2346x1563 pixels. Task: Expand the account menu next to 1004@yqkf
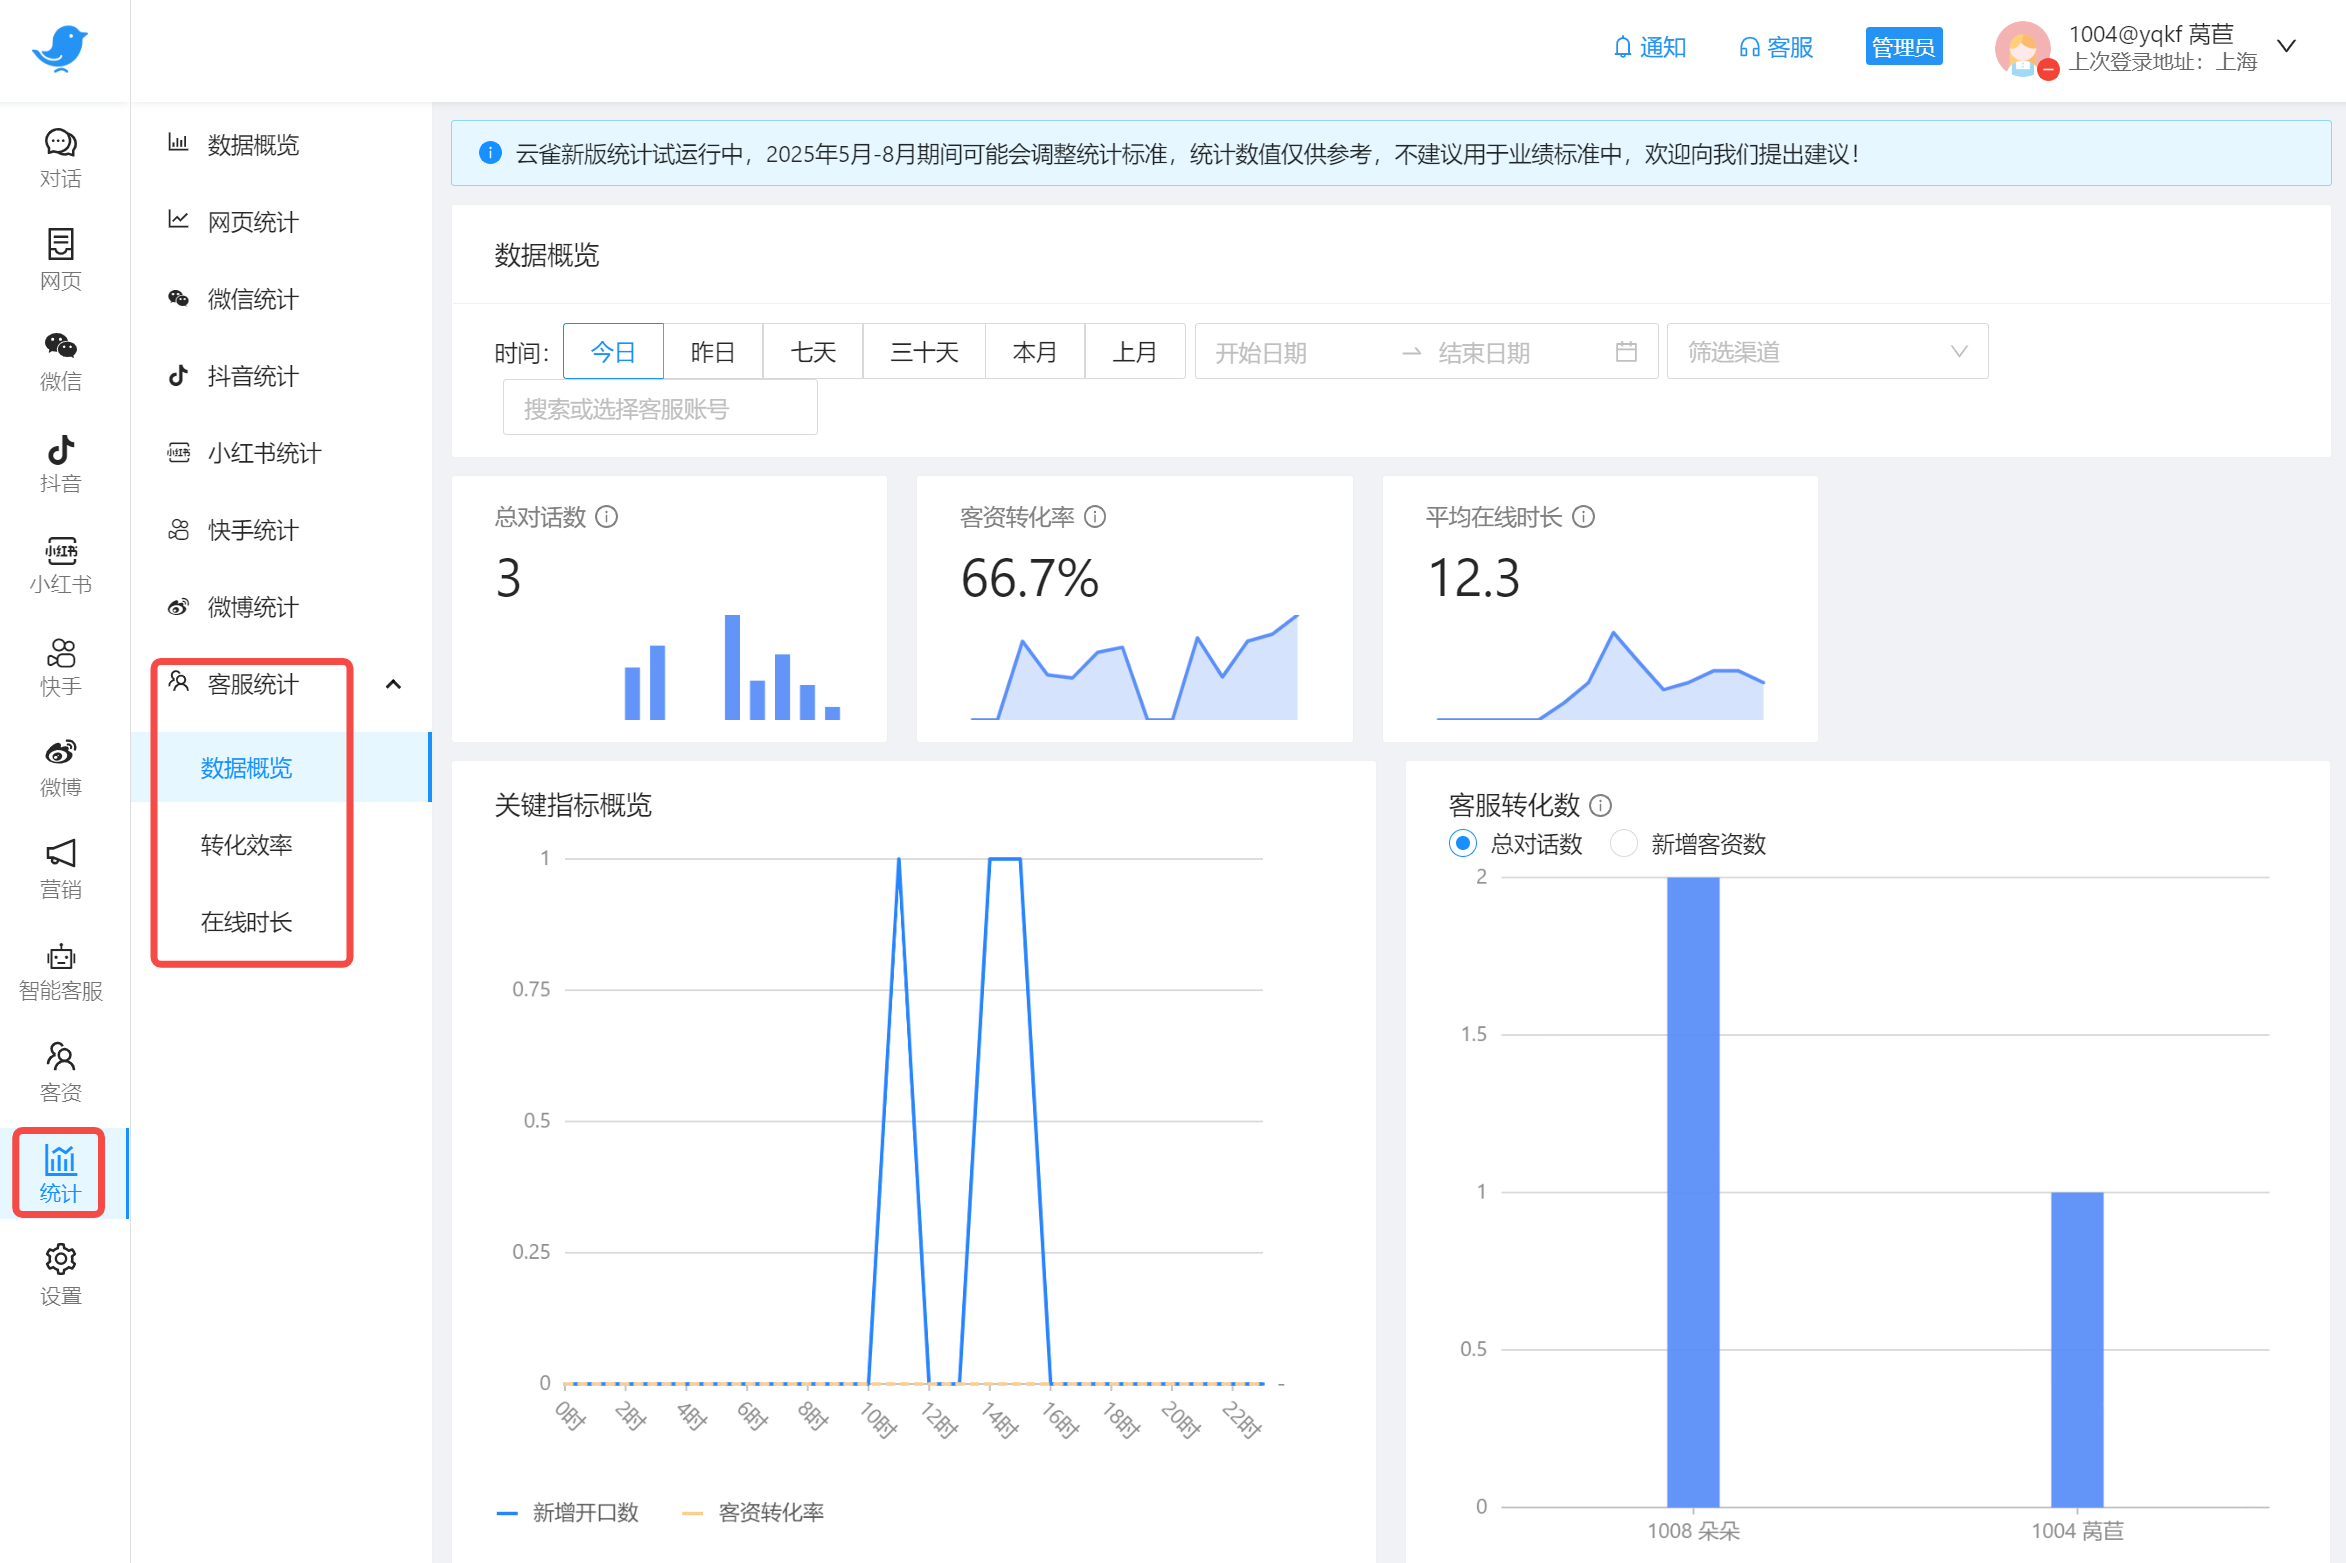(x=2286, y=45)
